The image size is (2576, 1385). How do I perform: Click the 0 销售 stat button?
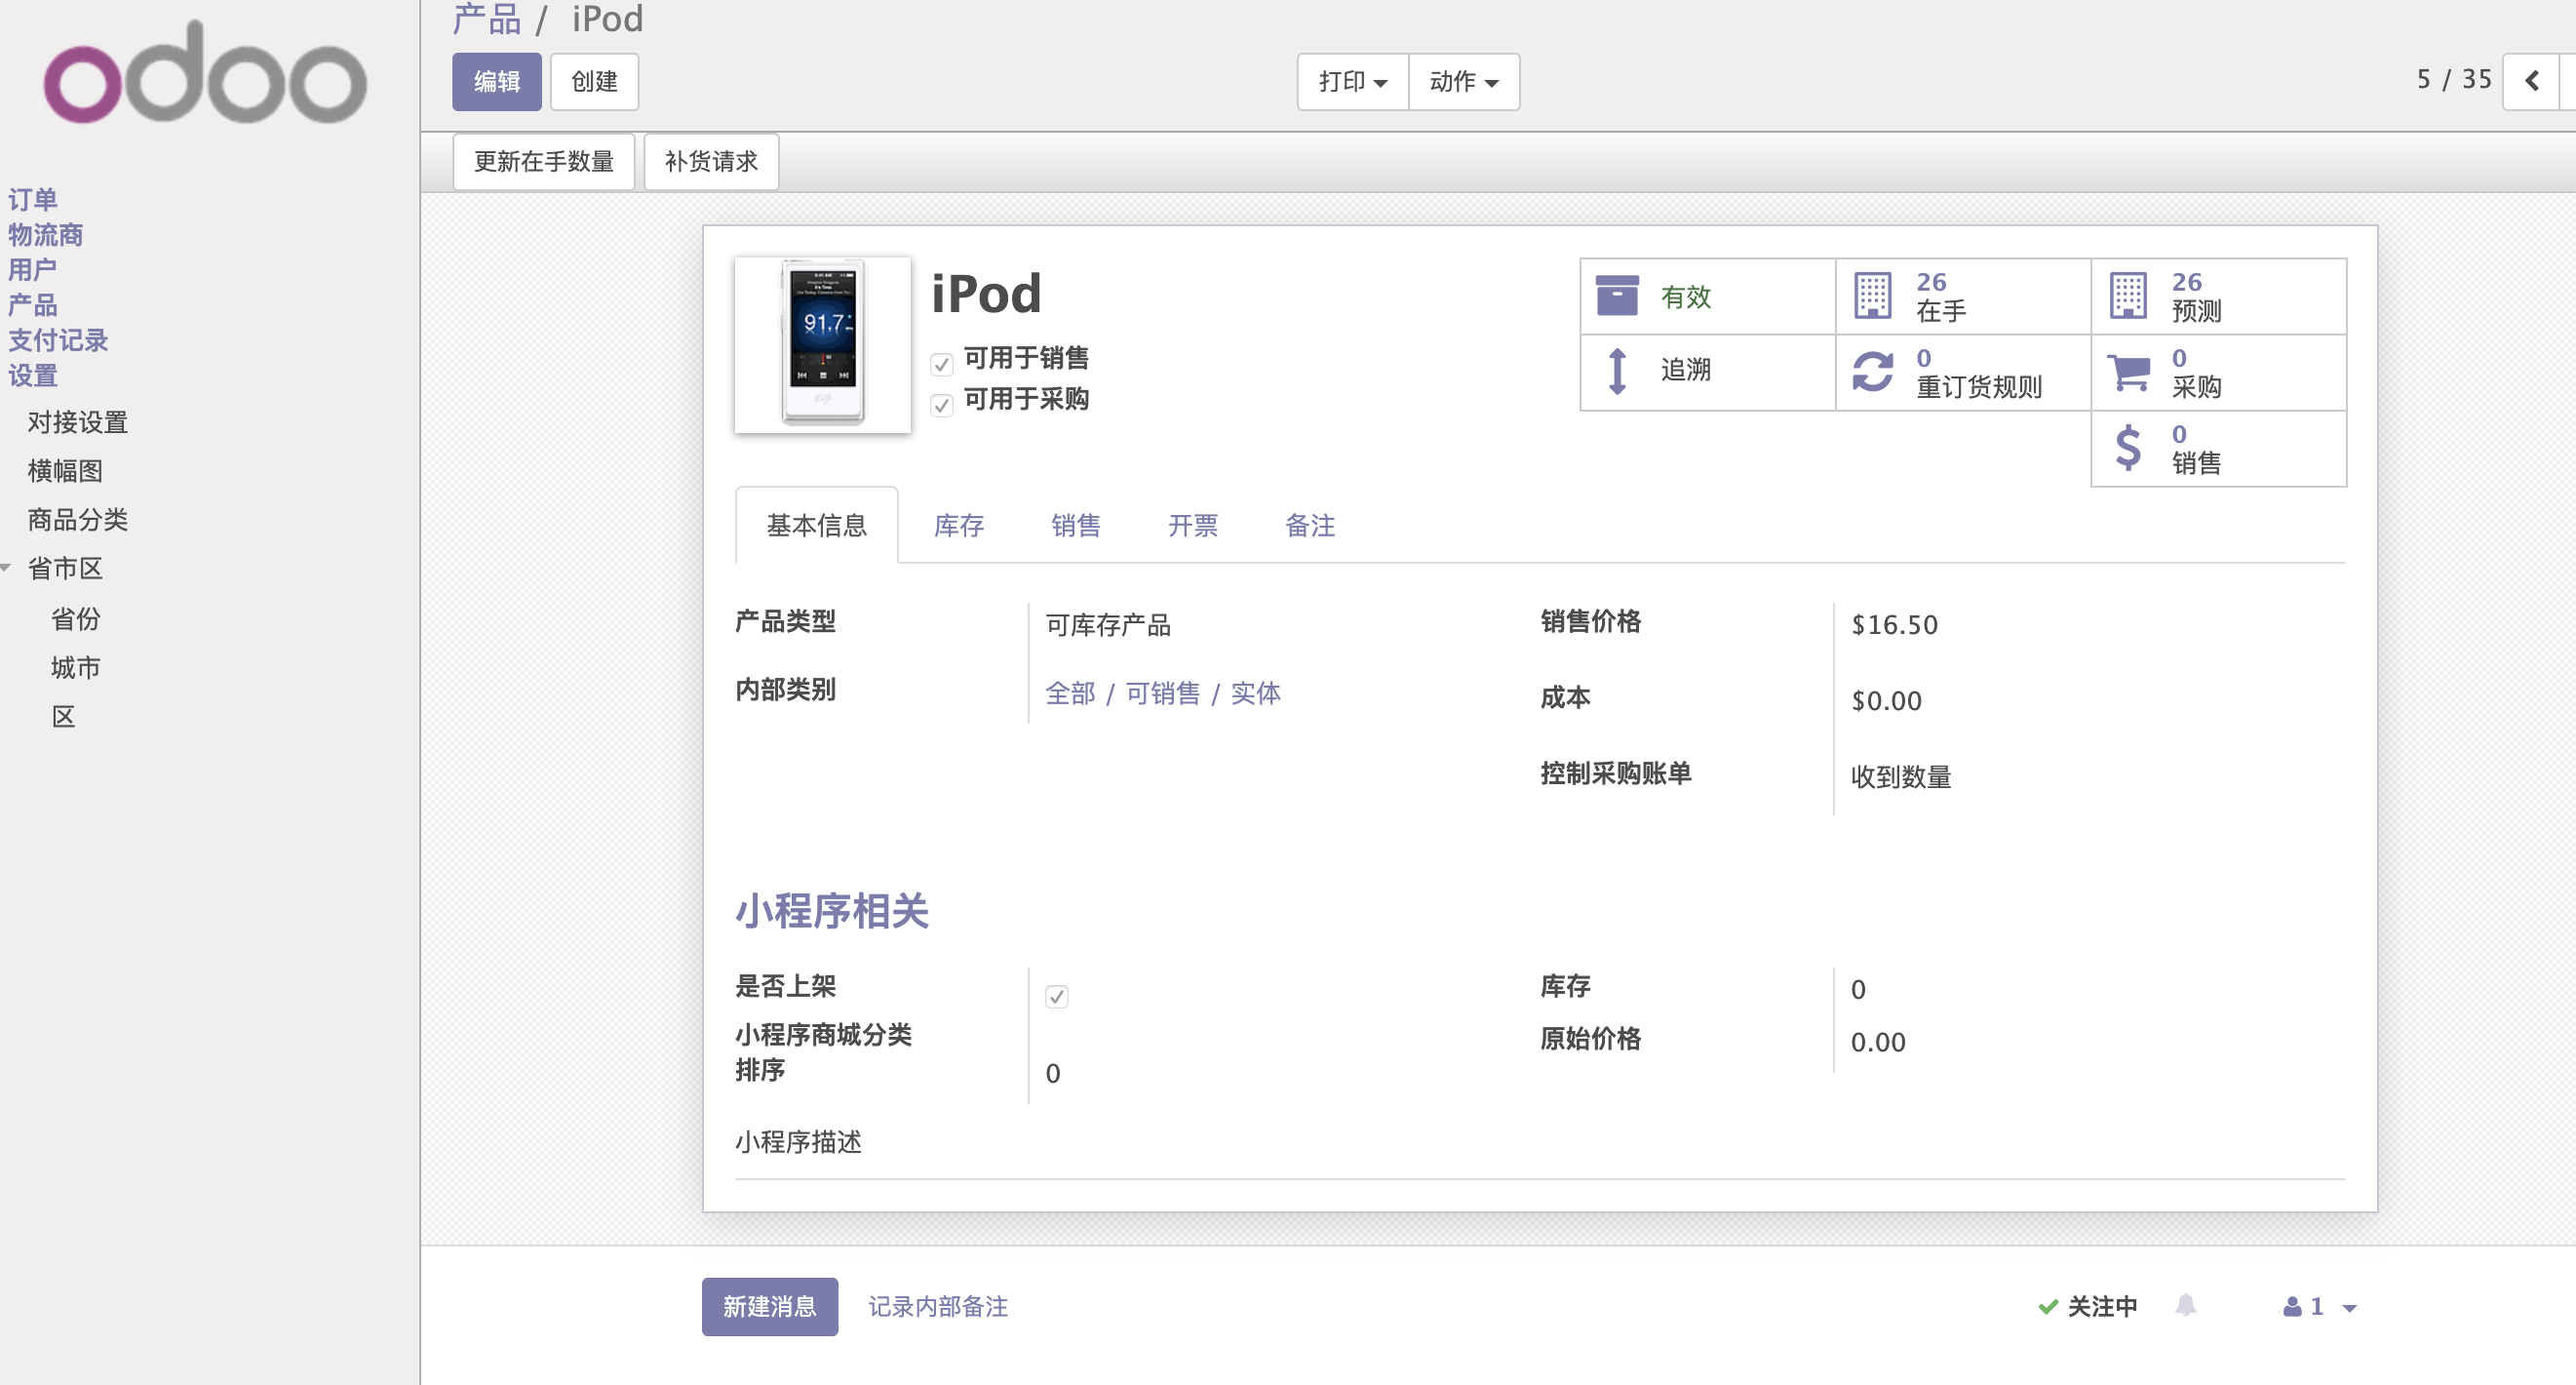[2219, 448]
